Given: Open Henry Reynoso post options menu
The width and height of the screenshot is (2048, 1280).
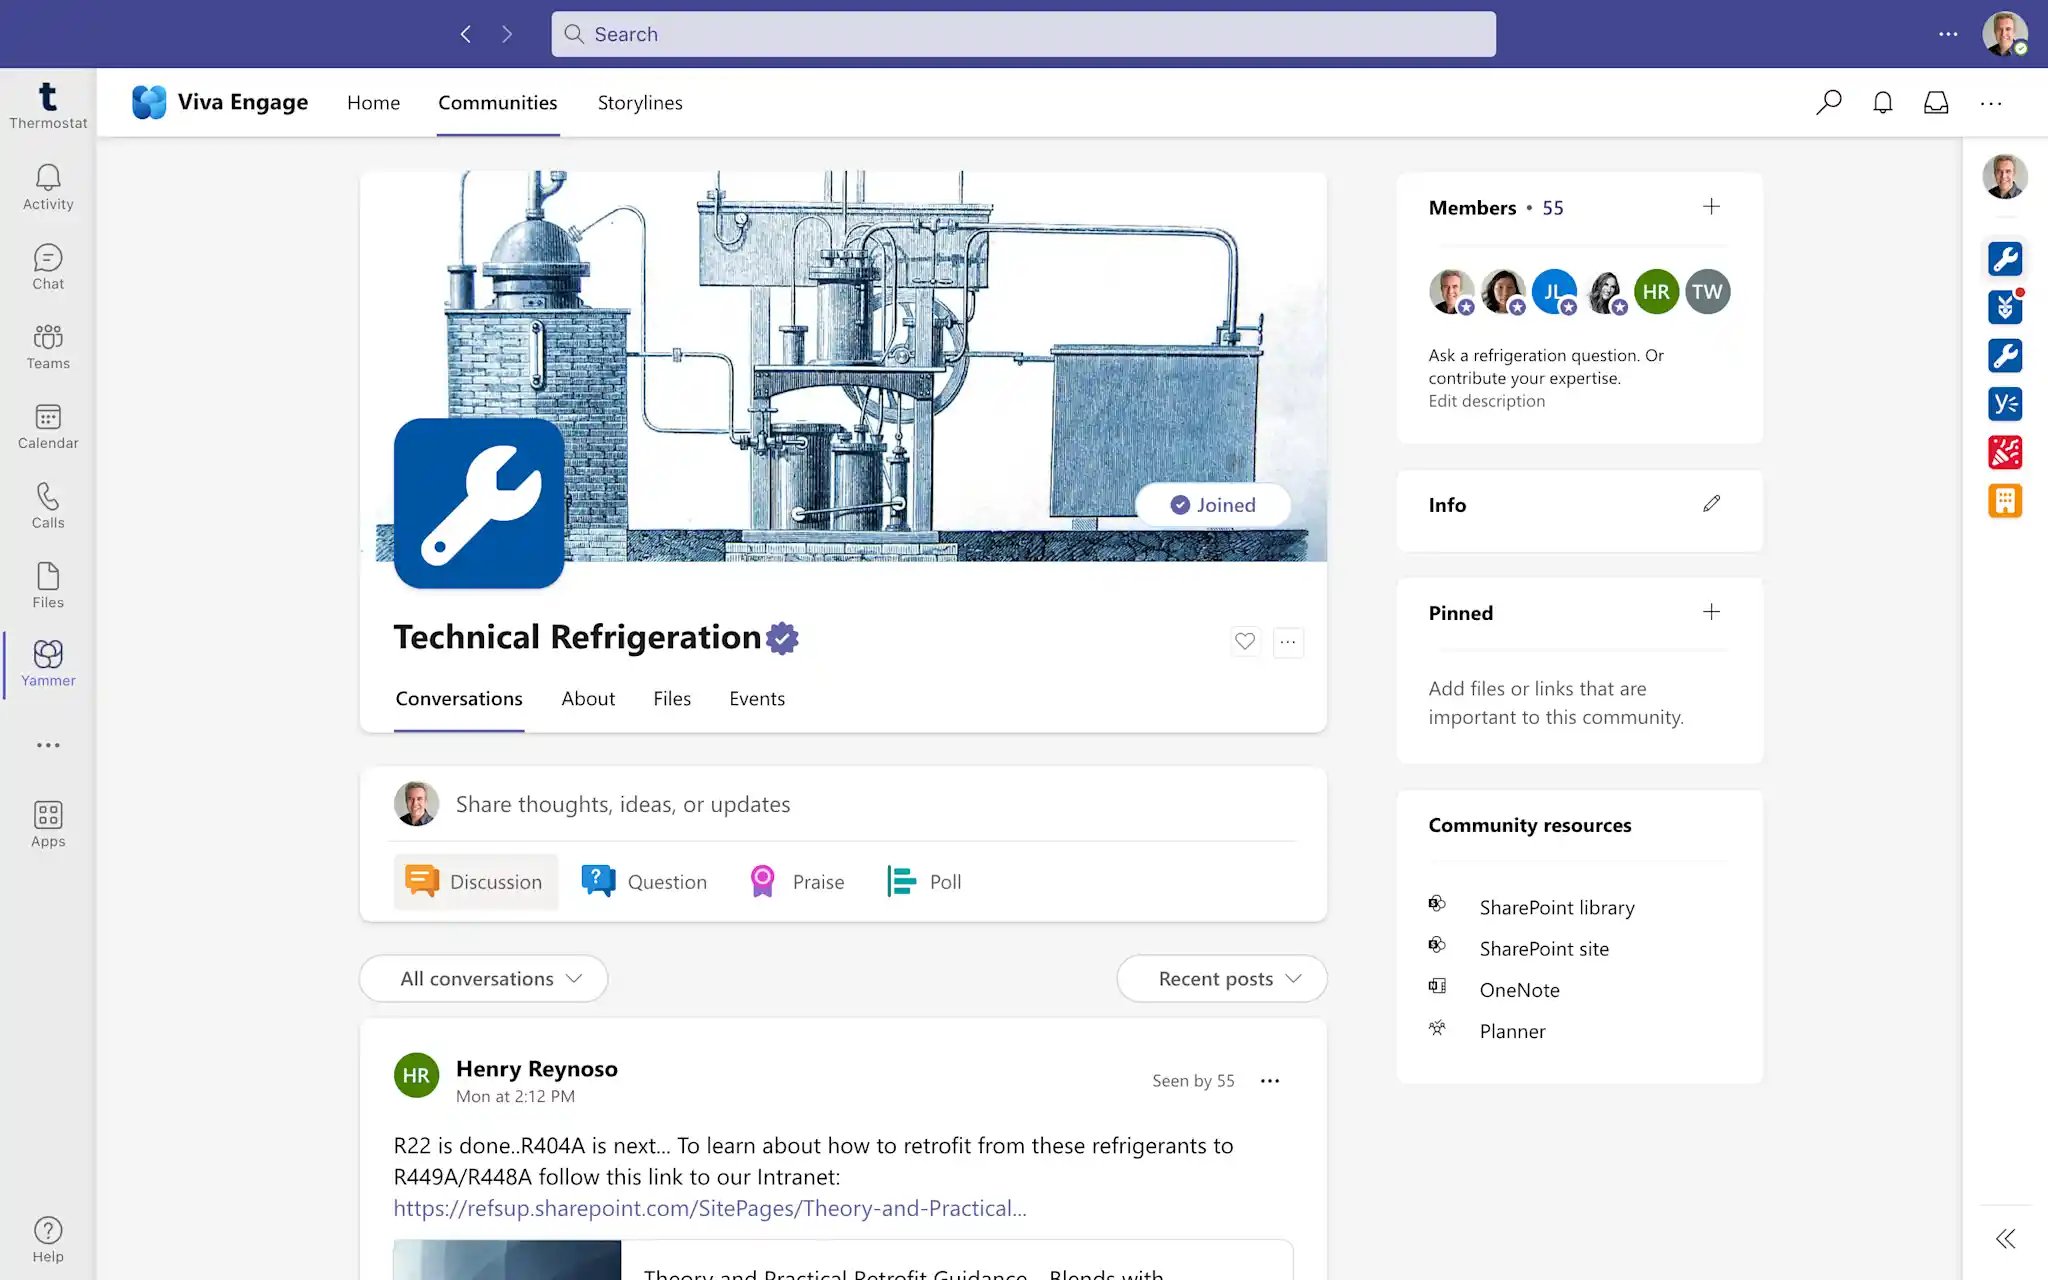Looking at the screenshot, I should (1269, 1080).
